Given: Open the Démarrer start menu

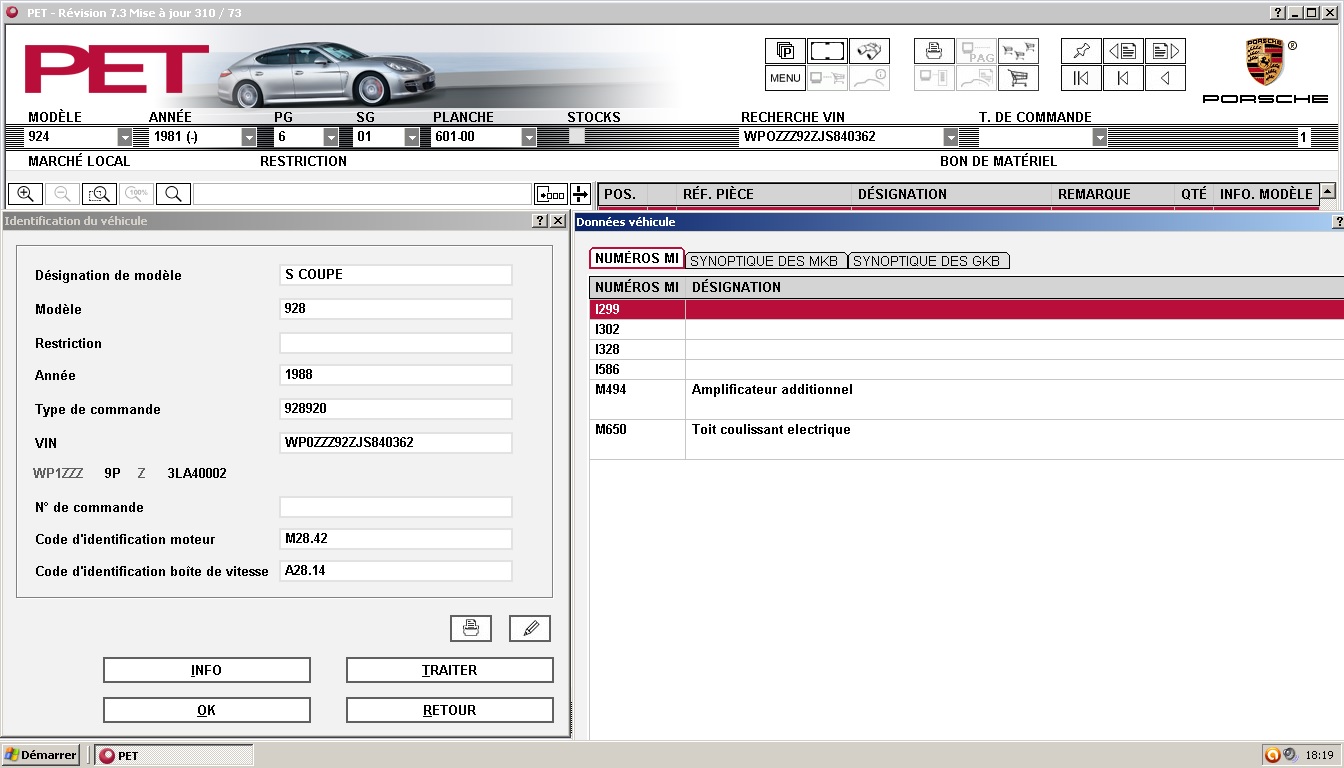Looking at the screenshot, I should [x=41, y=755].
